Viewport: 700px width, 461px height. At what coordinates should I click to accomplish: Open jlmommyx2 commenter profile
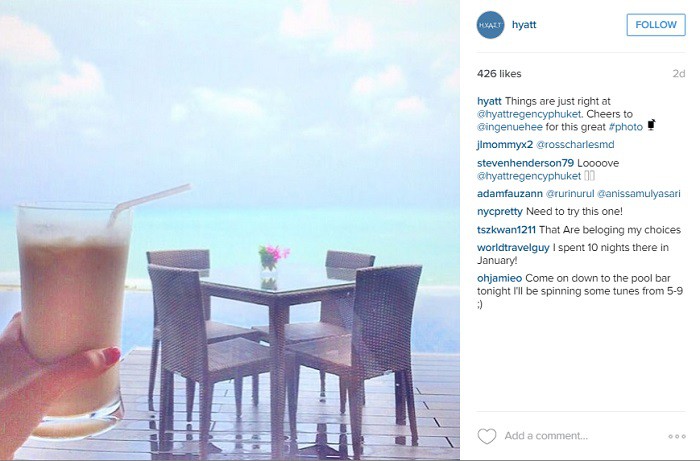coord(505,145)
